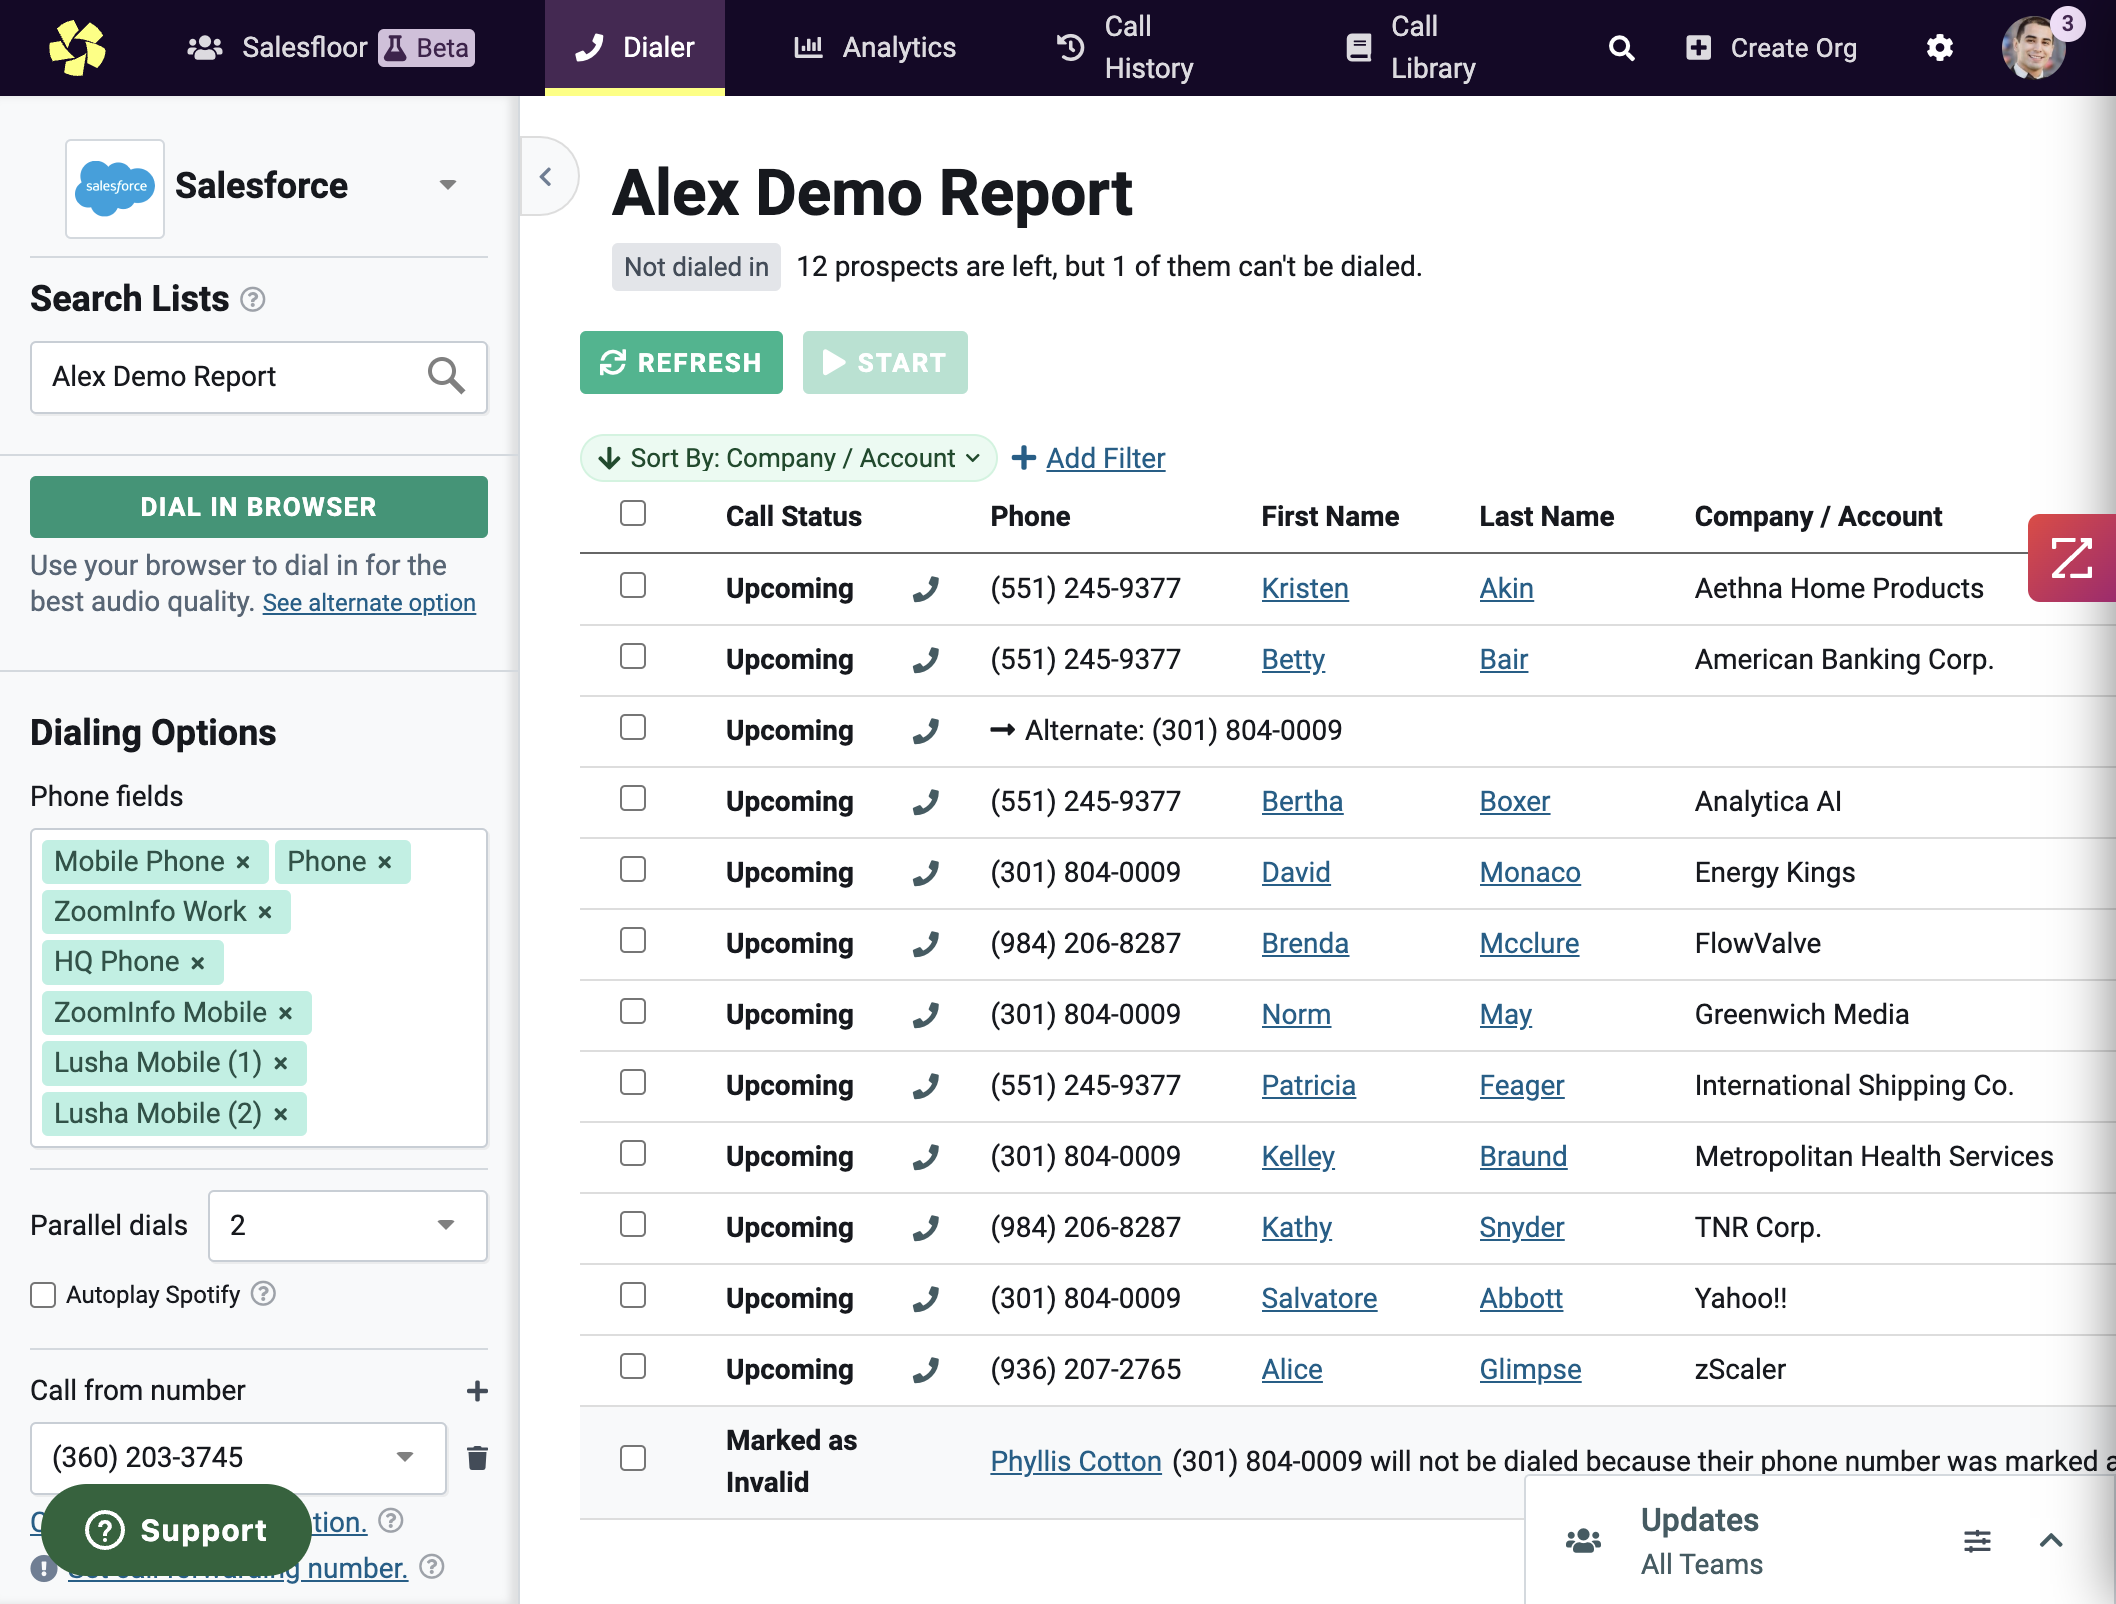Toggle the select-all header checkbox
This screenshot has height=1604, width=2116.
[633, 513]
